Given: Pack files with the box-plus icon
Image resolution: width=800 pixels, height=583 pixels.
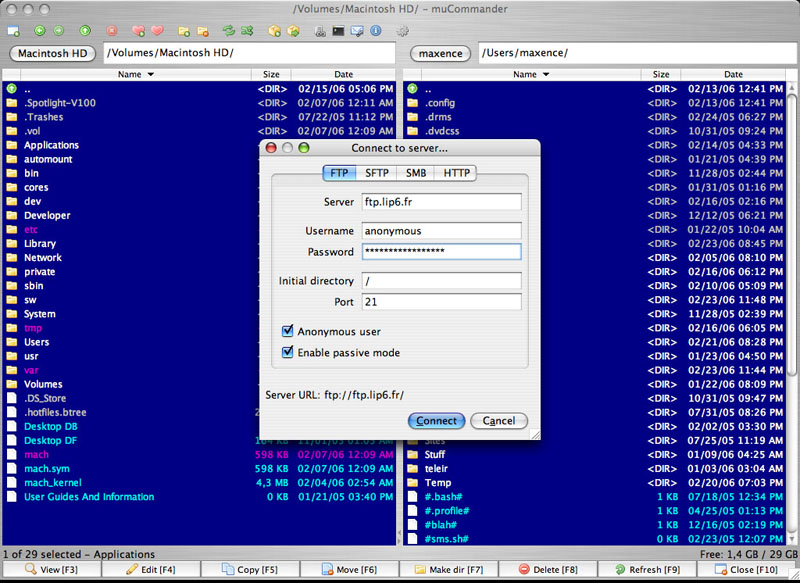Looking at the screenshot, I should [274, 31].
